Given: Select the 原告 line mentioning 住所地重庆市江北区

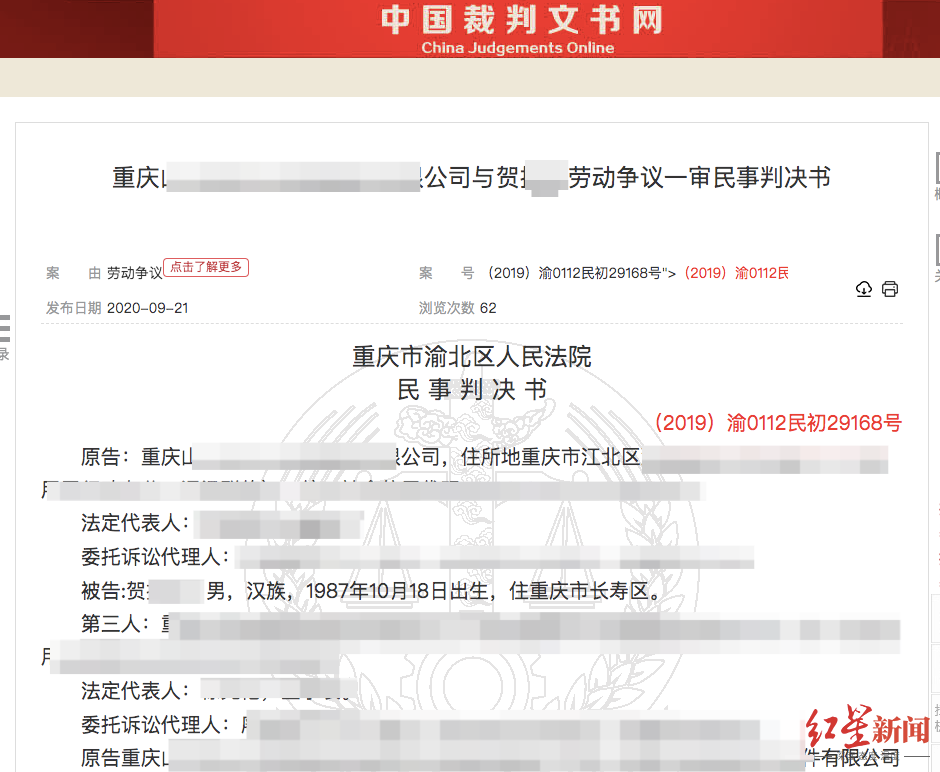Looking at the screenshot, I should coord(484,457).
